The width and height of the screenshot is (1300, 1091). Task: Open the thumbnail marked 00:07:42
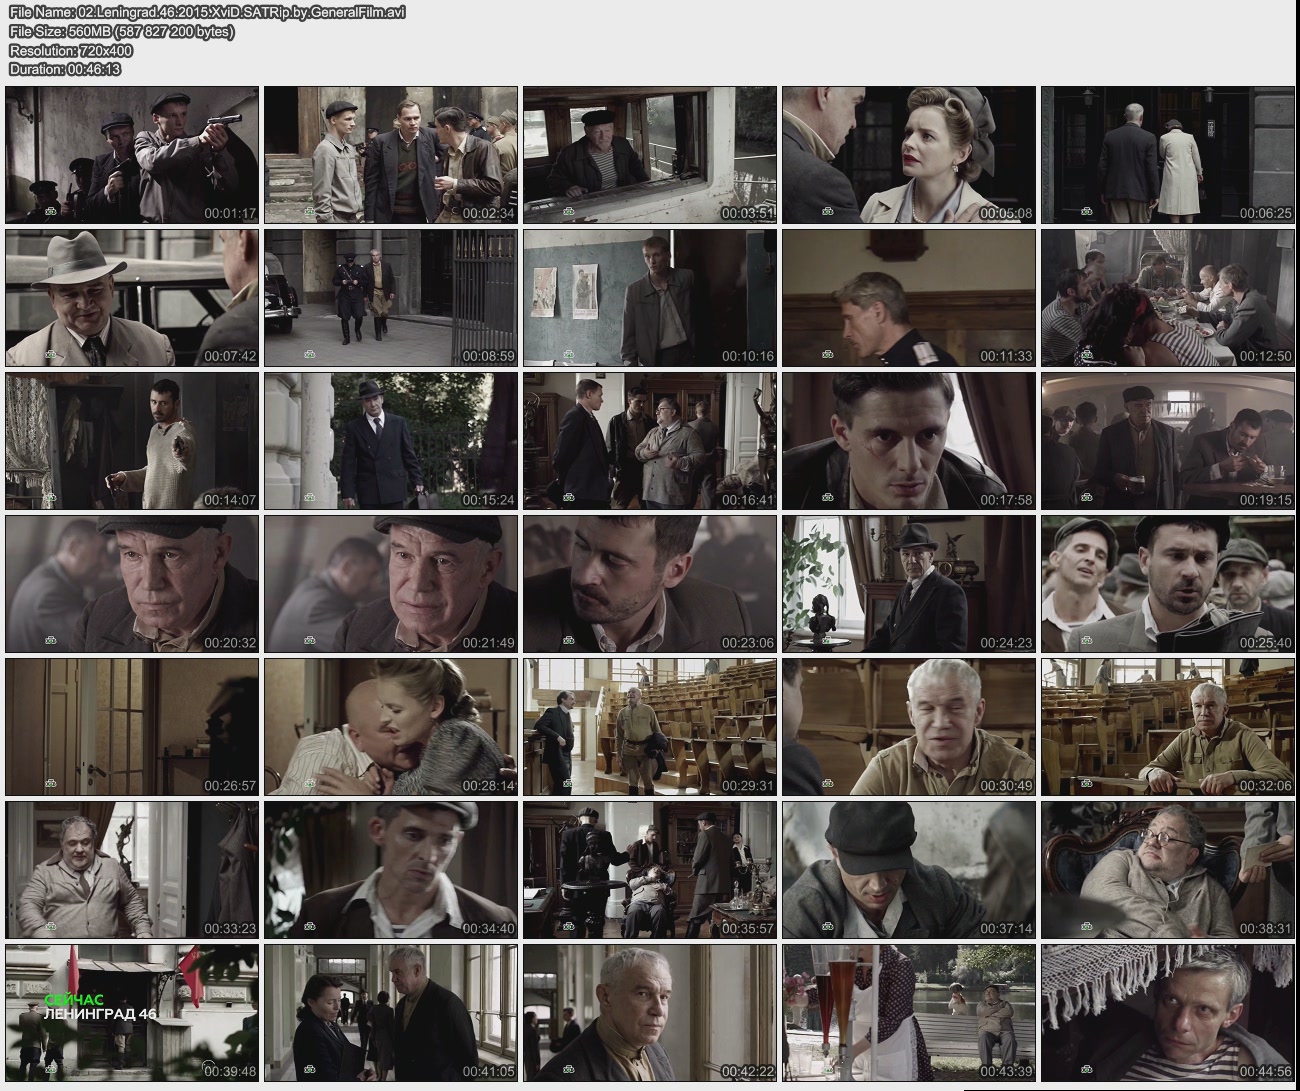(x=132, y=298)
